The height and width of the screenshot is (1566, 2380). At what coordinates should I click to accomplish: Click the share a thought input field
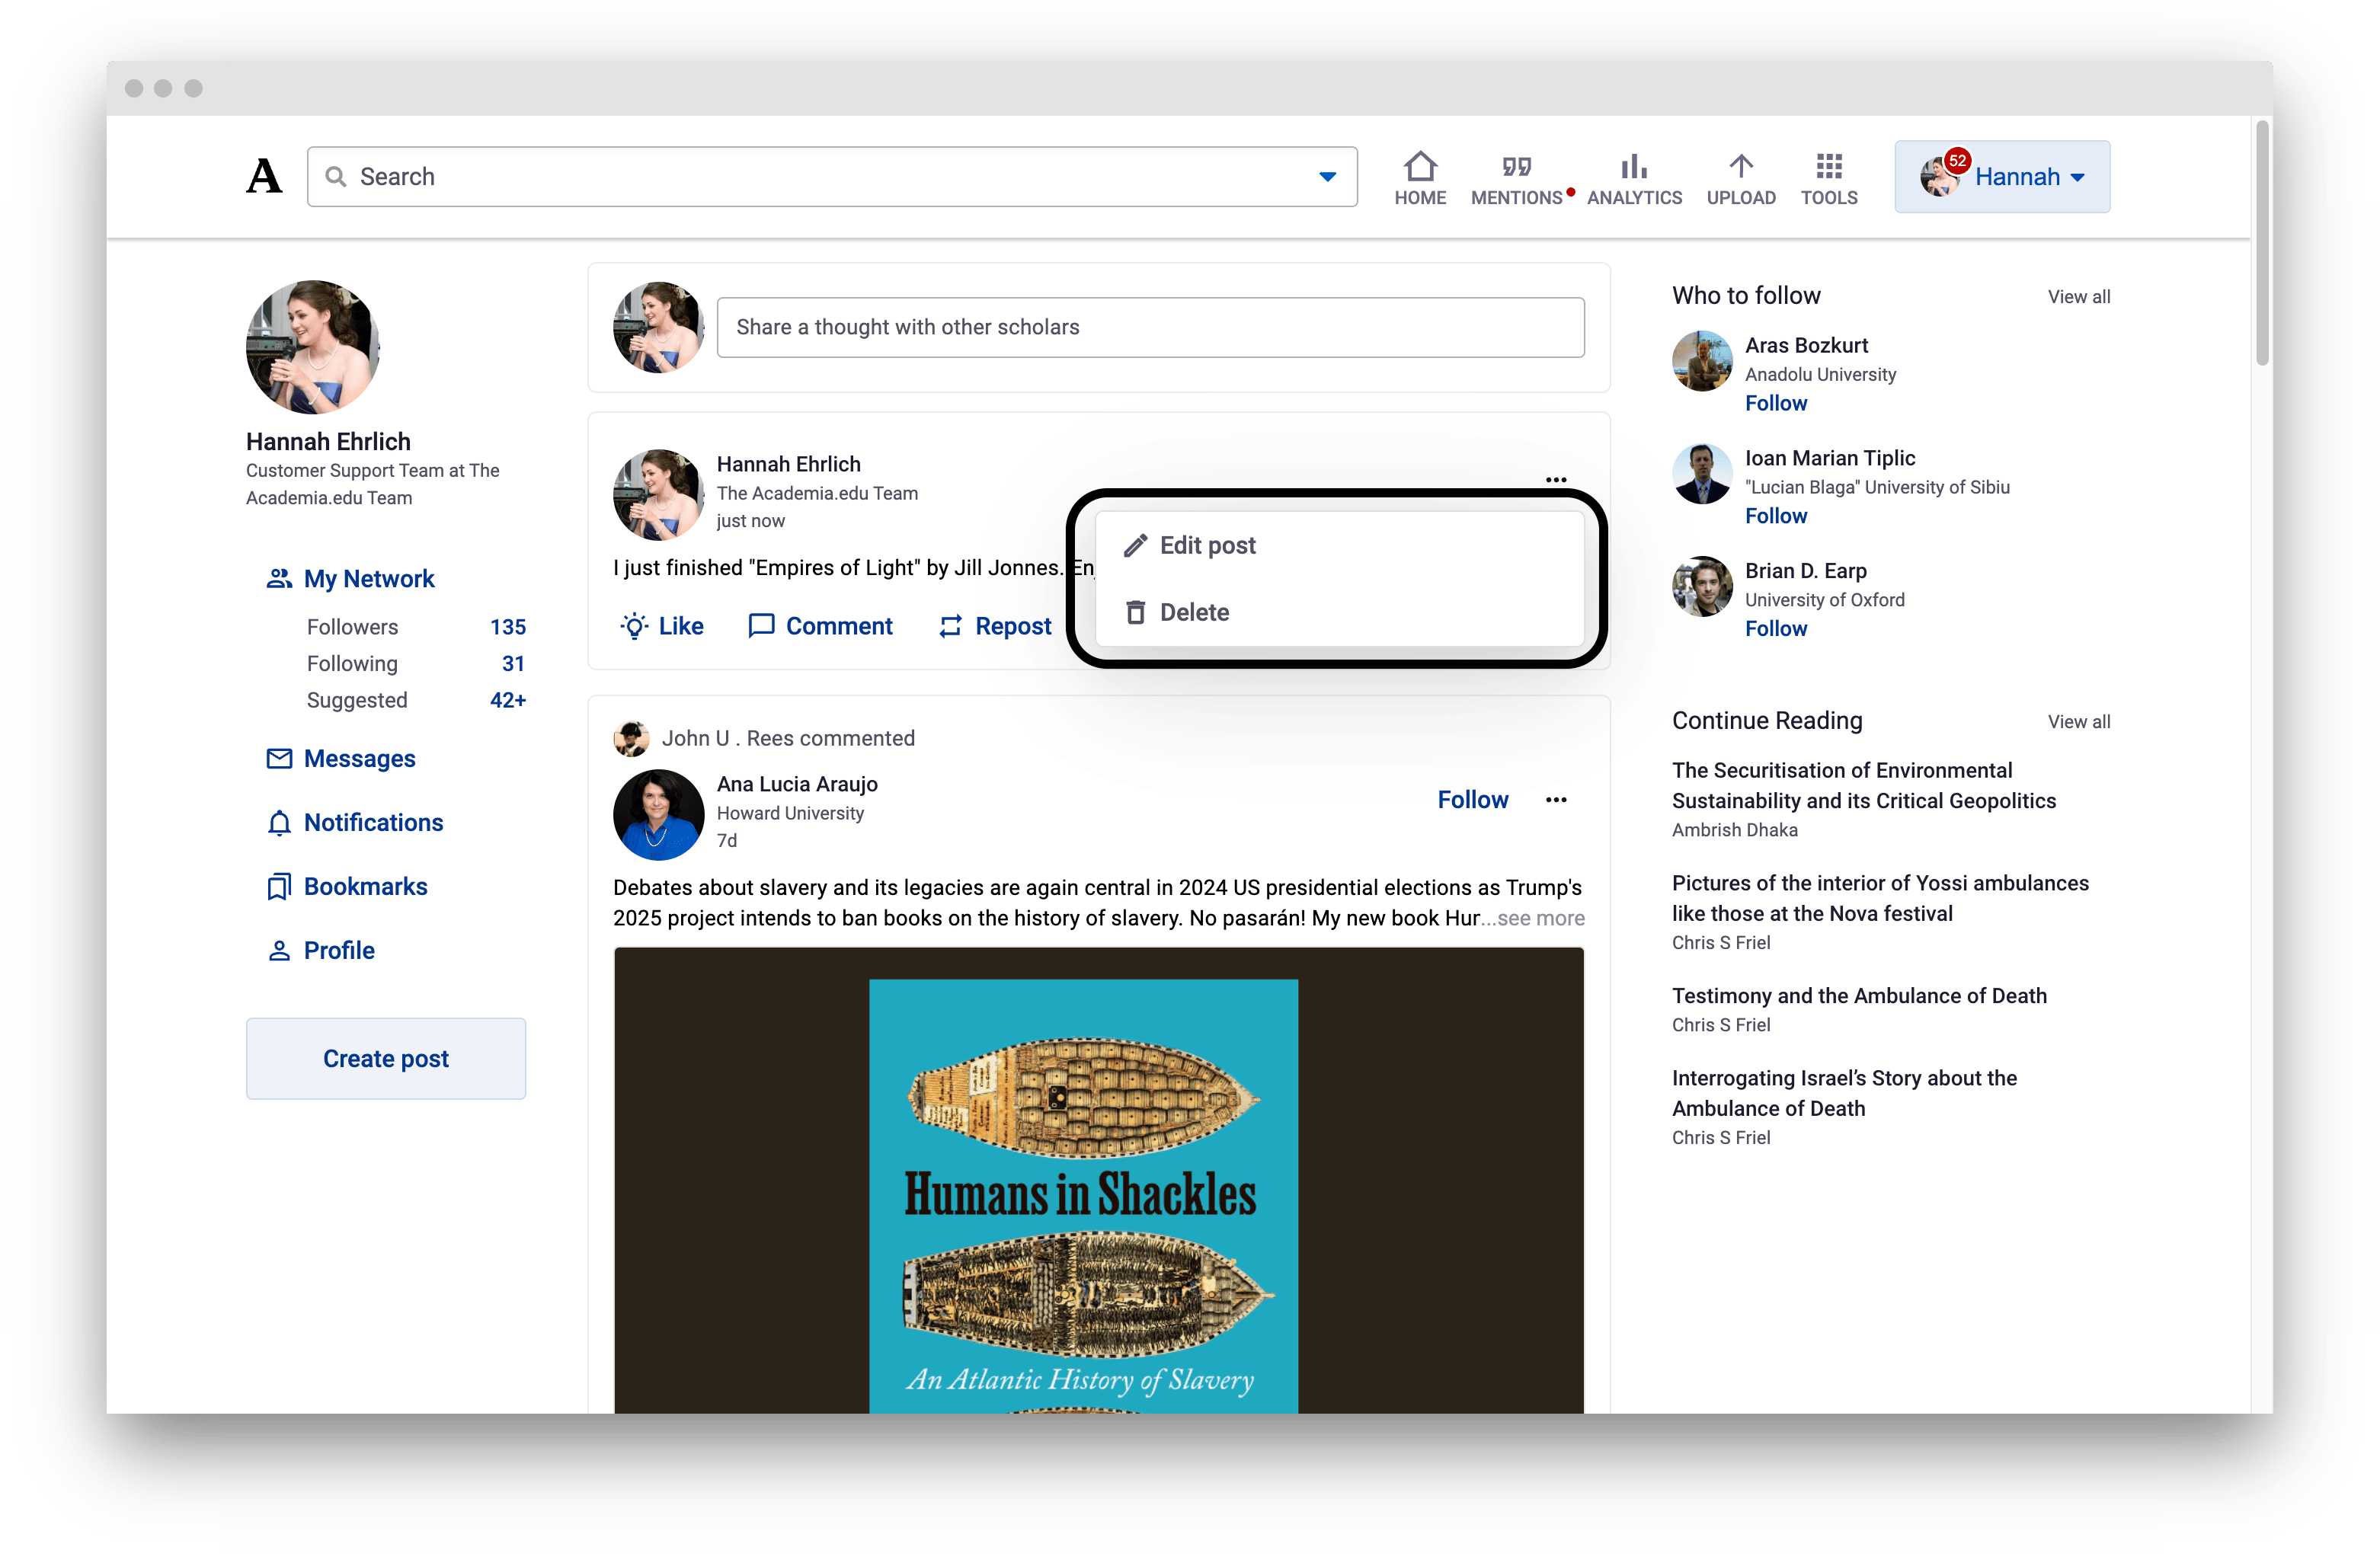1150,327
